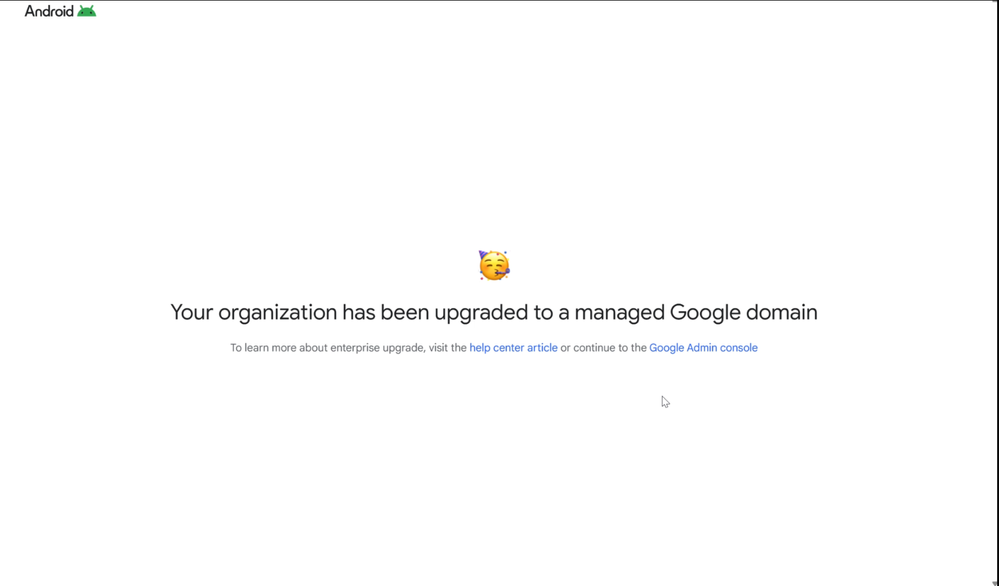This screenshot has width=999, height=586.
Task: Click the word "been" in the headline
Action: [405, 313]
